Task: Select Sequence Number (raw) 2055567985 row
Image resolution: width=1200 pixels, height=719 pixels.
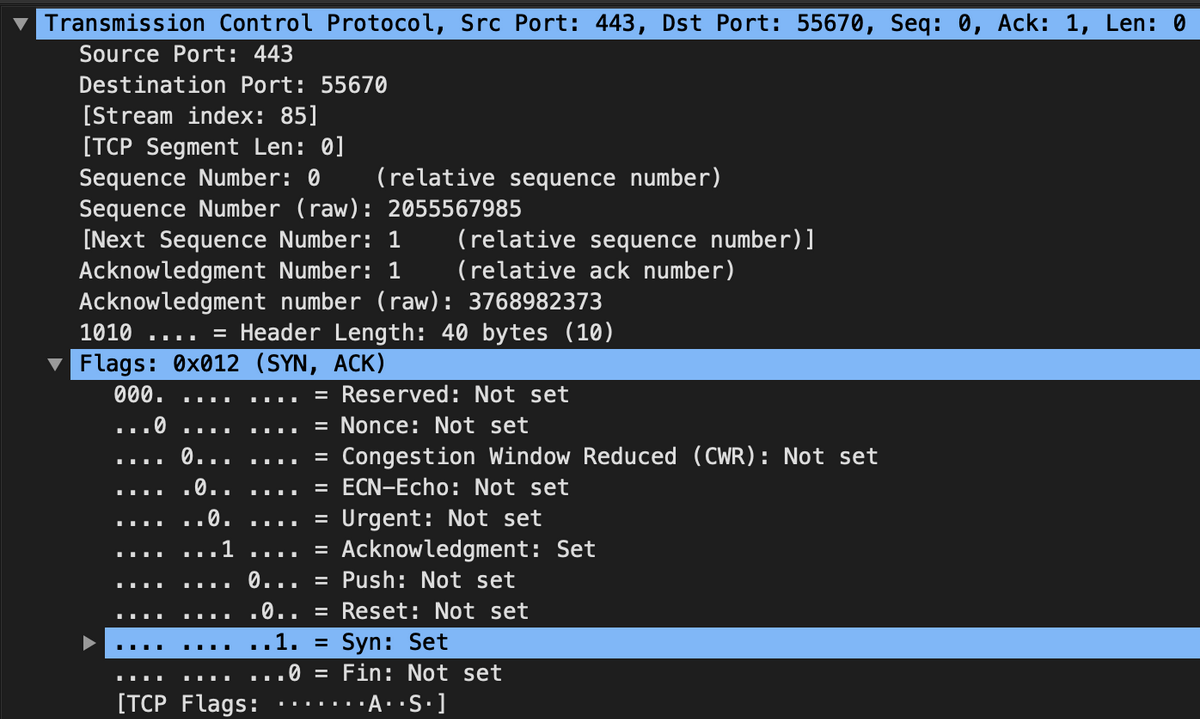Action: point(300,209)
